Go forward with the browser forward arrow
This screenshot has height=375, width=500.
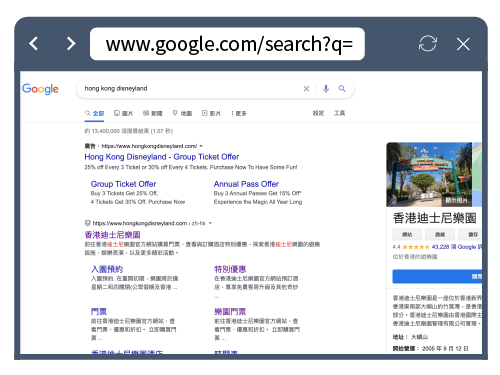(71, 44)
